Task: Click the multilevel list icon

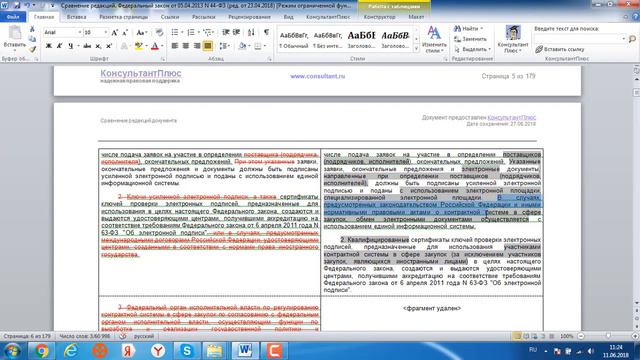Action: 207,32
